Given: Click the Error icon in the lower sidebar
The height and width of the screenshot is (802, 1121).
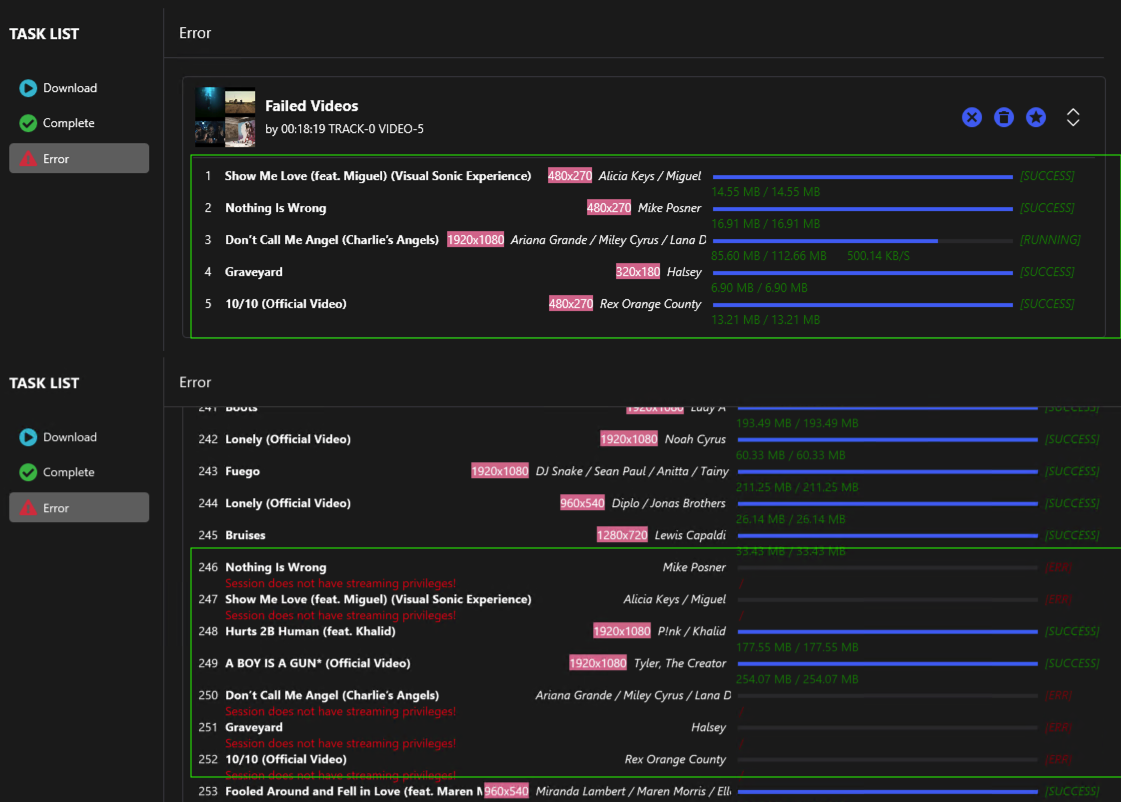Looking at the screenshot, I should pos(28,506).
